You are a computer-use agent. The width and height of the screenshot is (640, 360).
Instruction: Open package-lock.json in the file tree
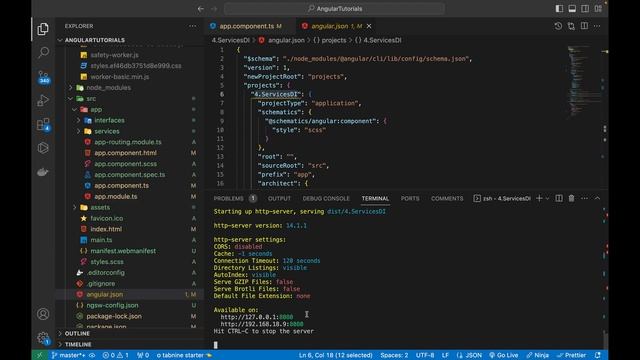coord(114,316)
